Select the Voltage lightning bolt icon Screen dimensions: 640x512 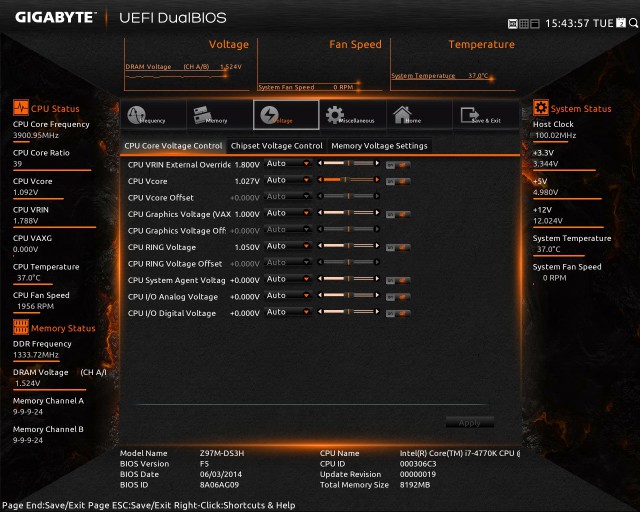(269, 115)
